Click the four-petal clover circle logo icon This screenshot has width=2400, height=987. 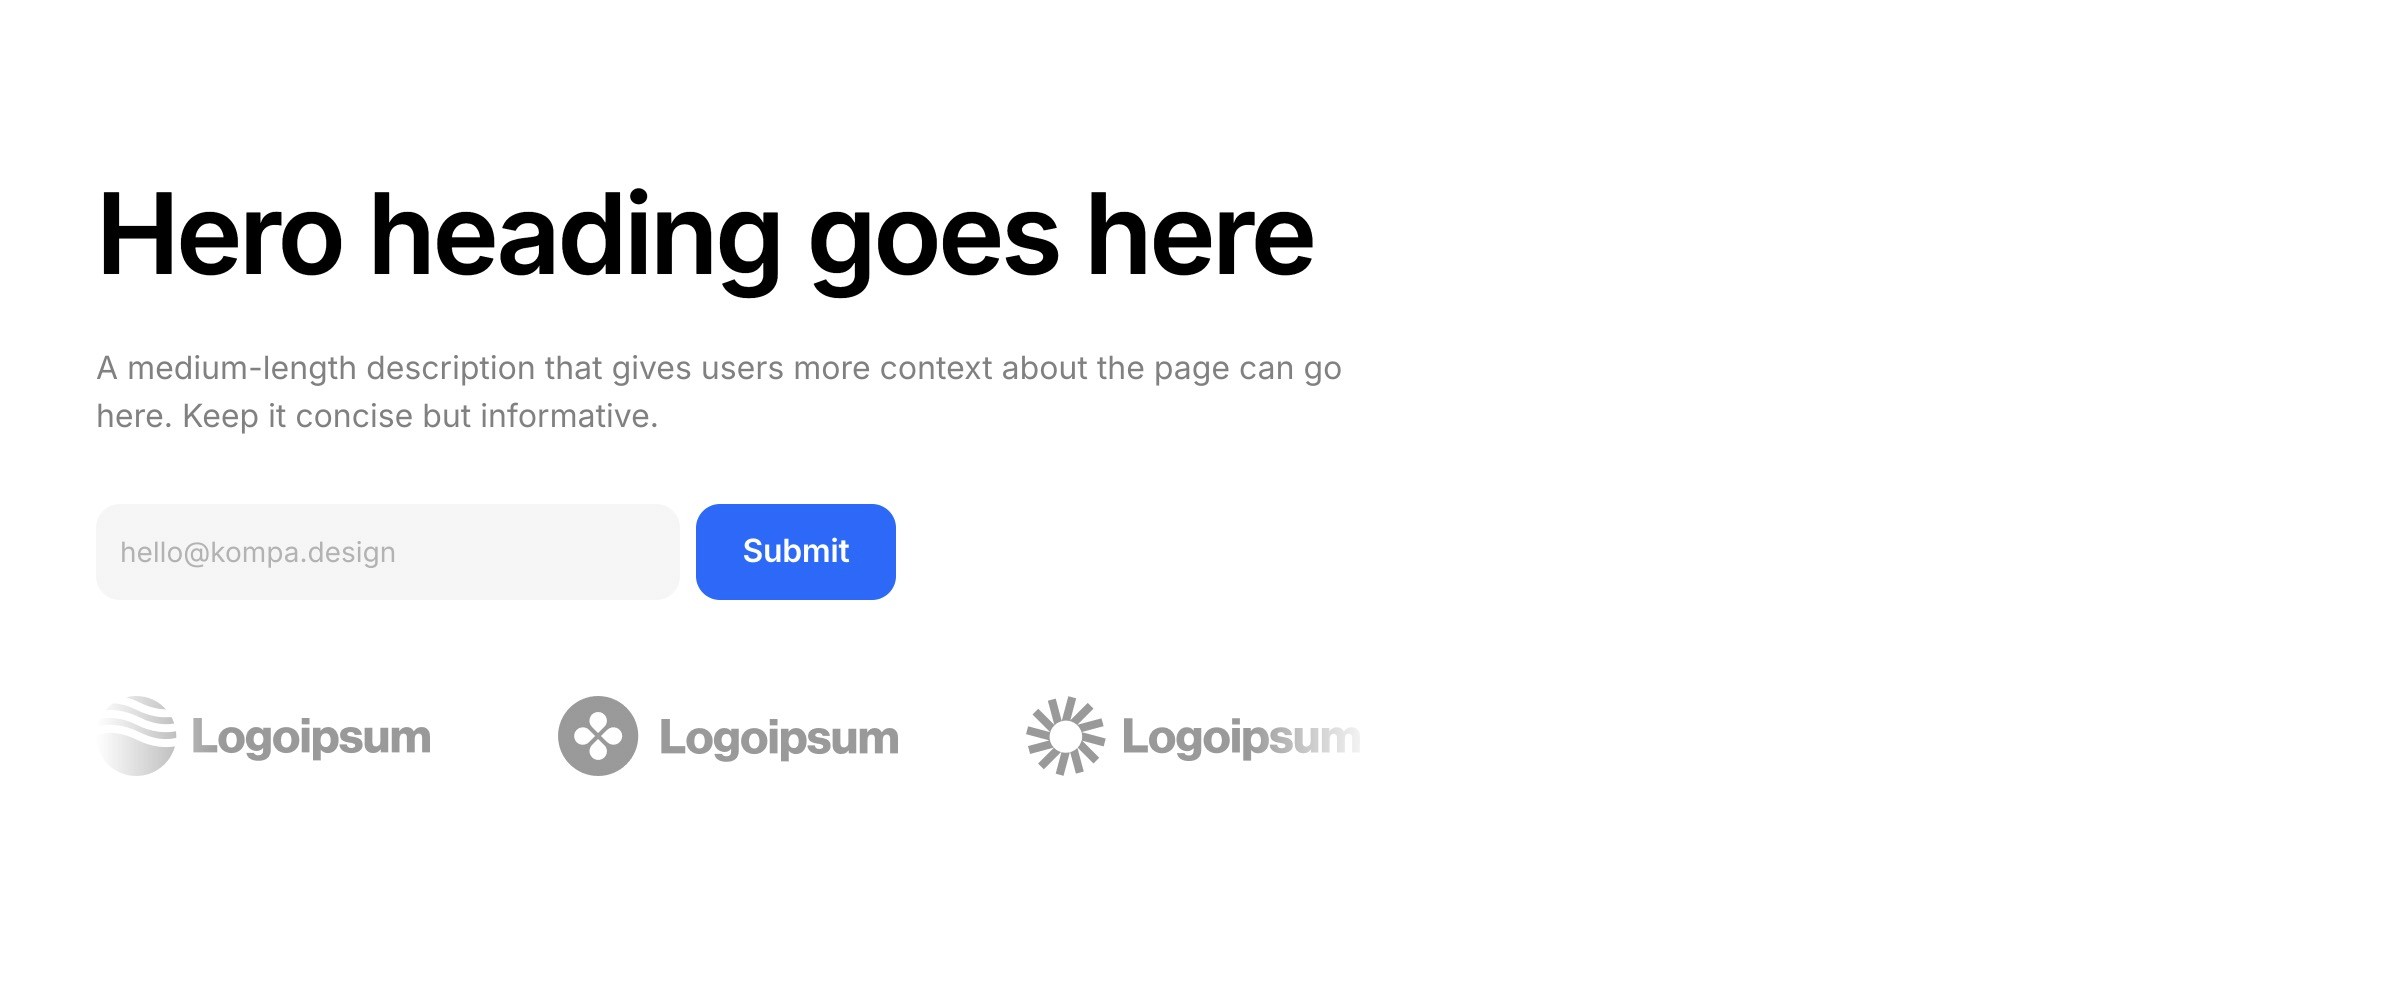pos(598,736)
